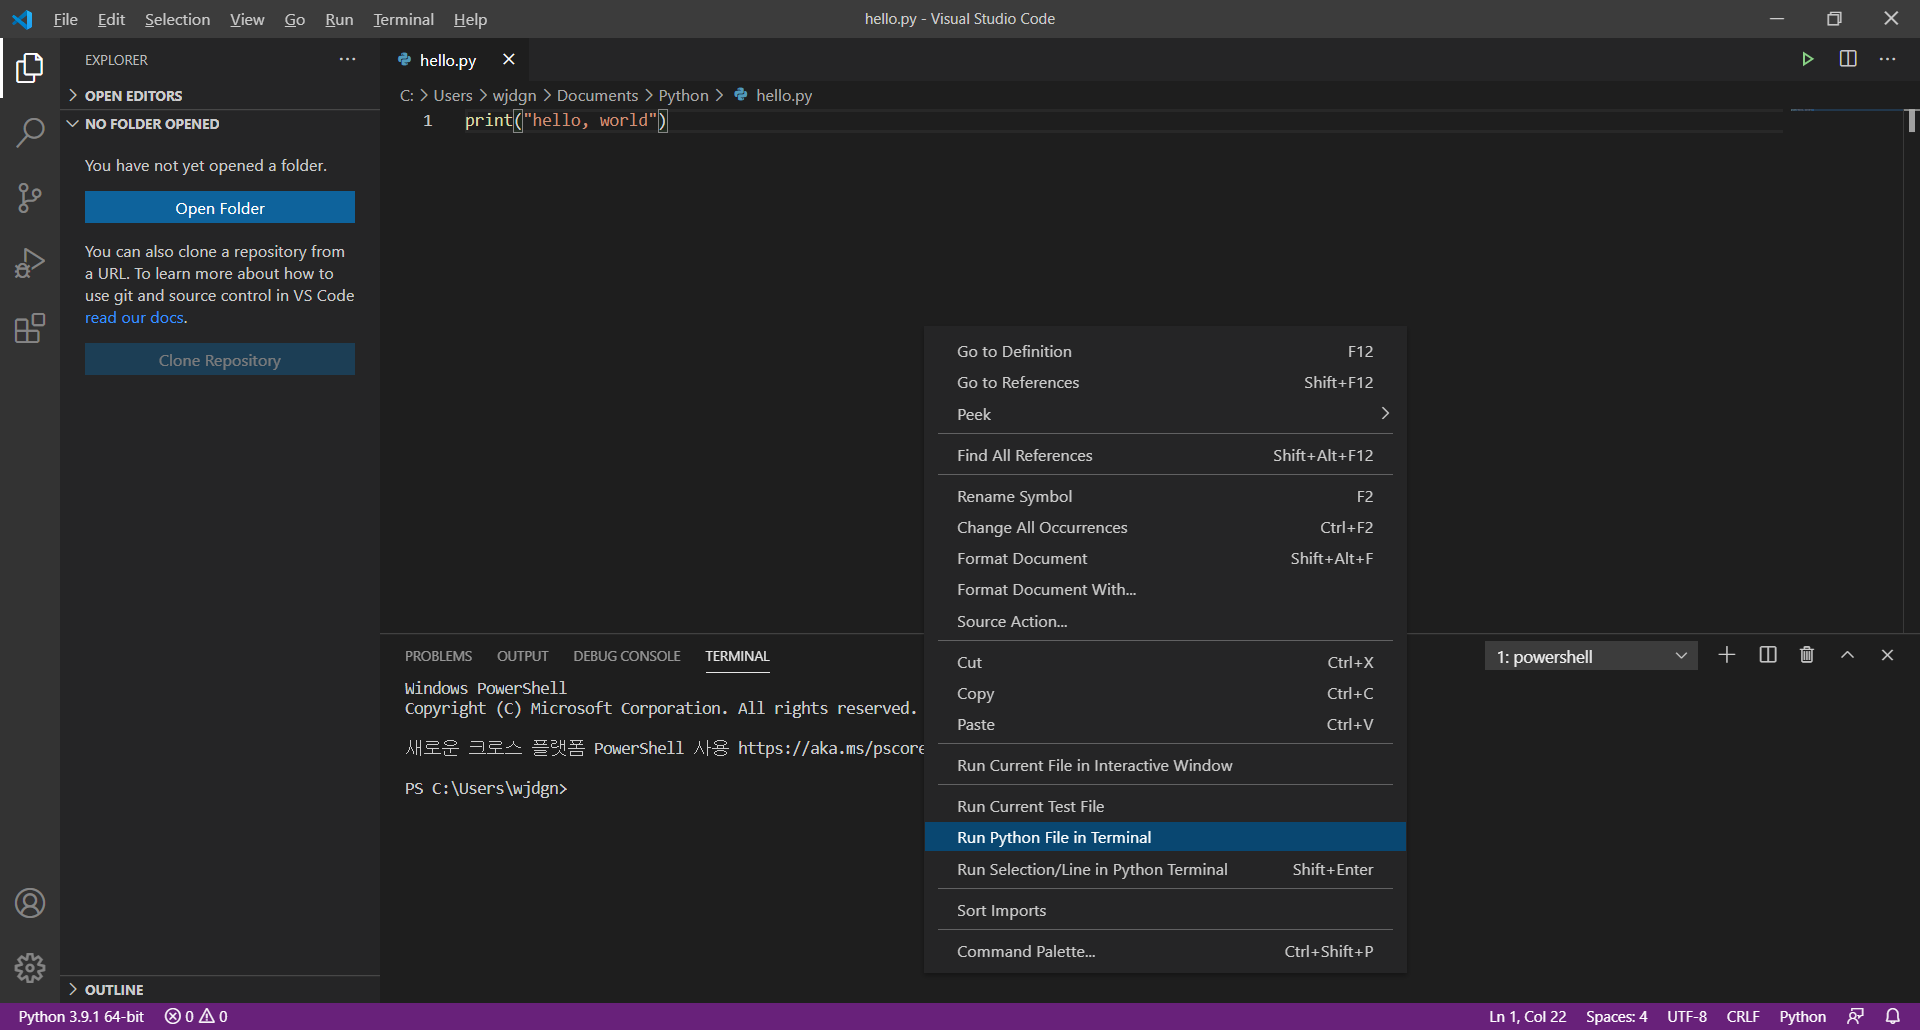
Task: Click Python 3.9.1 64-bit interpreter selector
Action: (81, 1016)
